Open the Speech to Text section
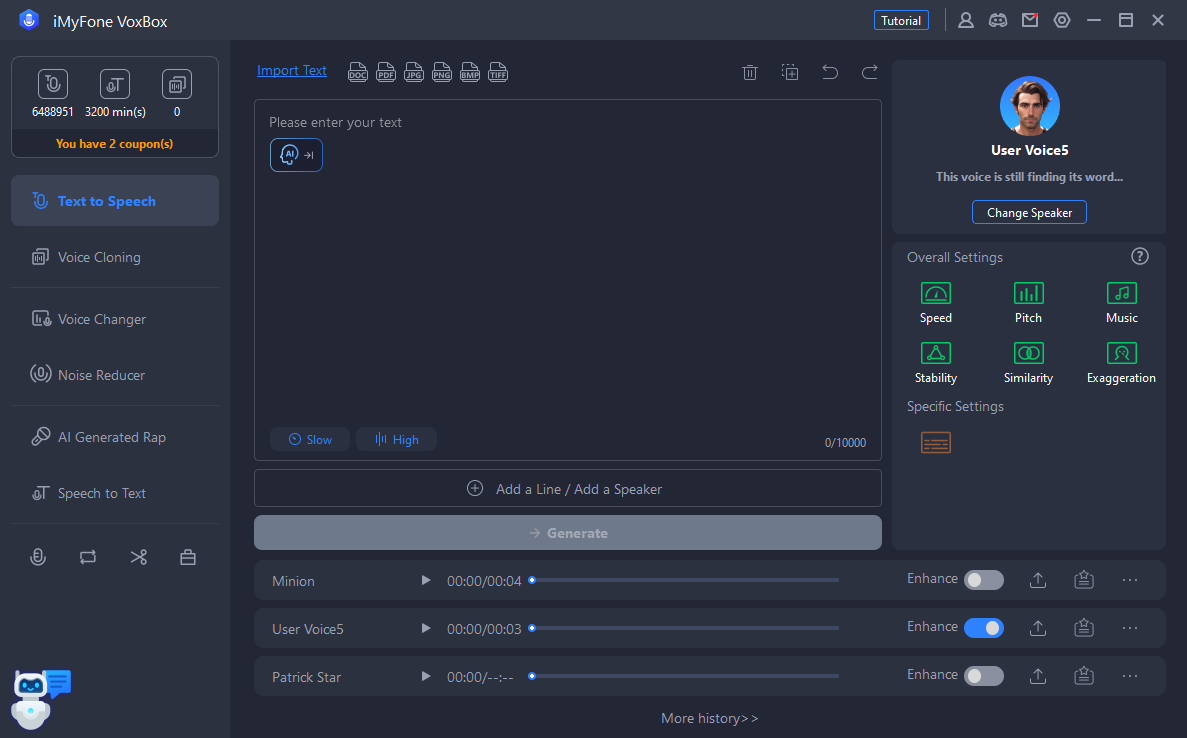This screenshot has width=1187, height=738. point(114,493)
